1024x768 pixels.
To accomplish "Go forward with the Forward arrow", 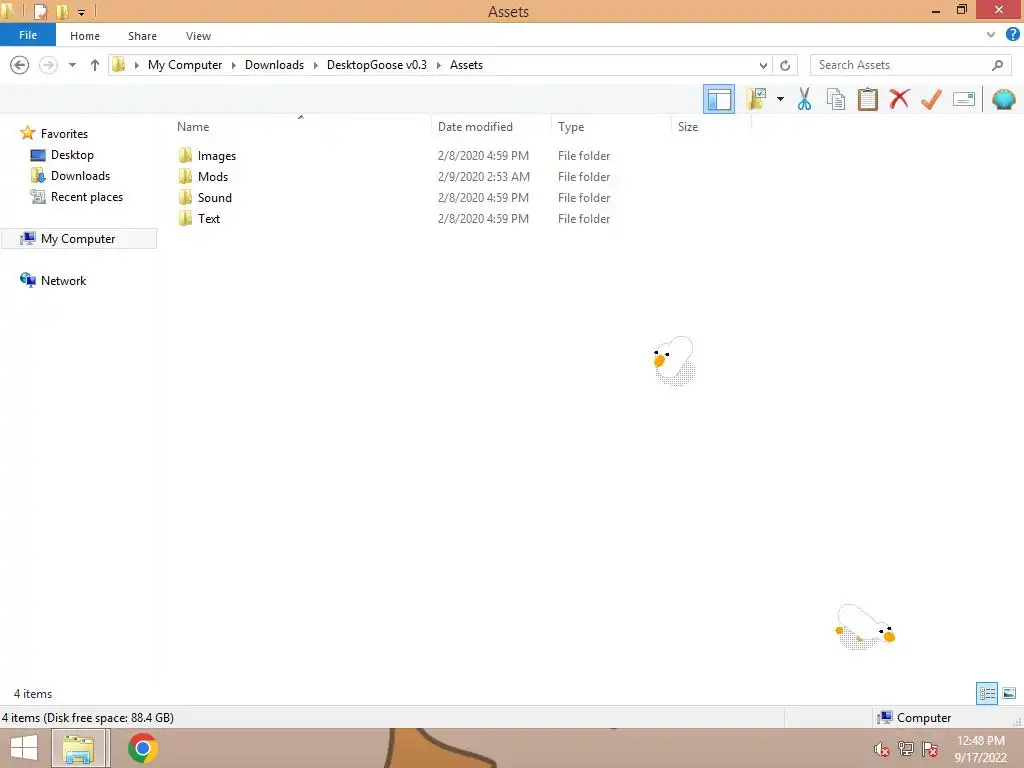I will pyautogui.click(x=48, y=65).
